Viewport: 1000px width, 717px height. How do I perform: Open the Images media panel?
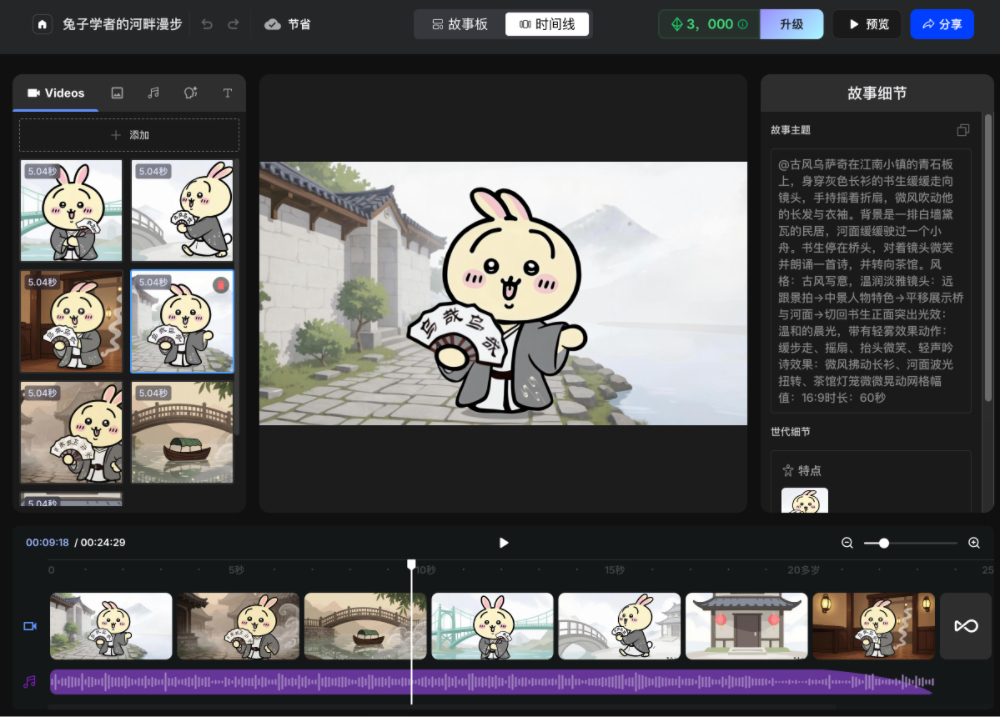click(117, 92)
